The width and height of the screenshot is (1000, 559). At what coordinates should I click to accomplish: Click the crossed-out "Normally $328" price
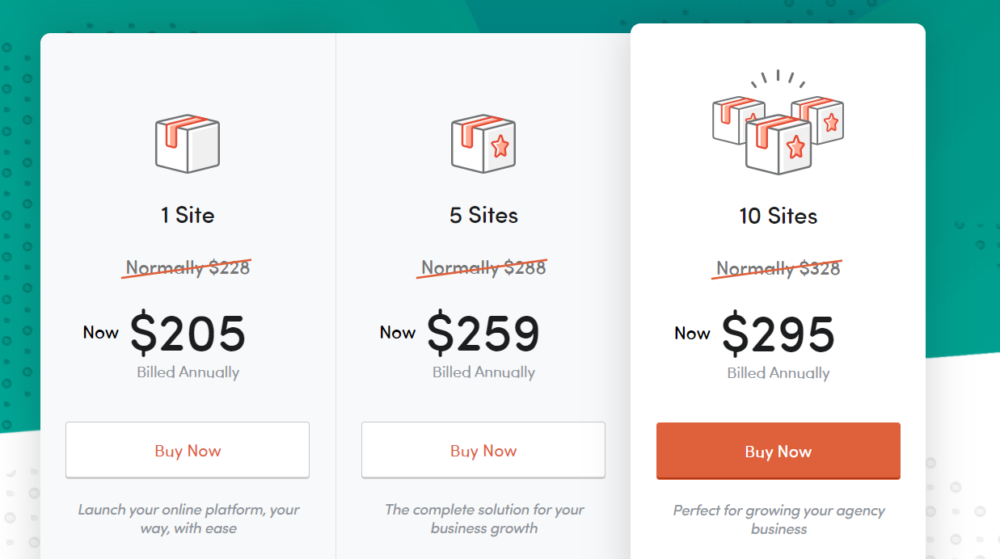[778, 268]
